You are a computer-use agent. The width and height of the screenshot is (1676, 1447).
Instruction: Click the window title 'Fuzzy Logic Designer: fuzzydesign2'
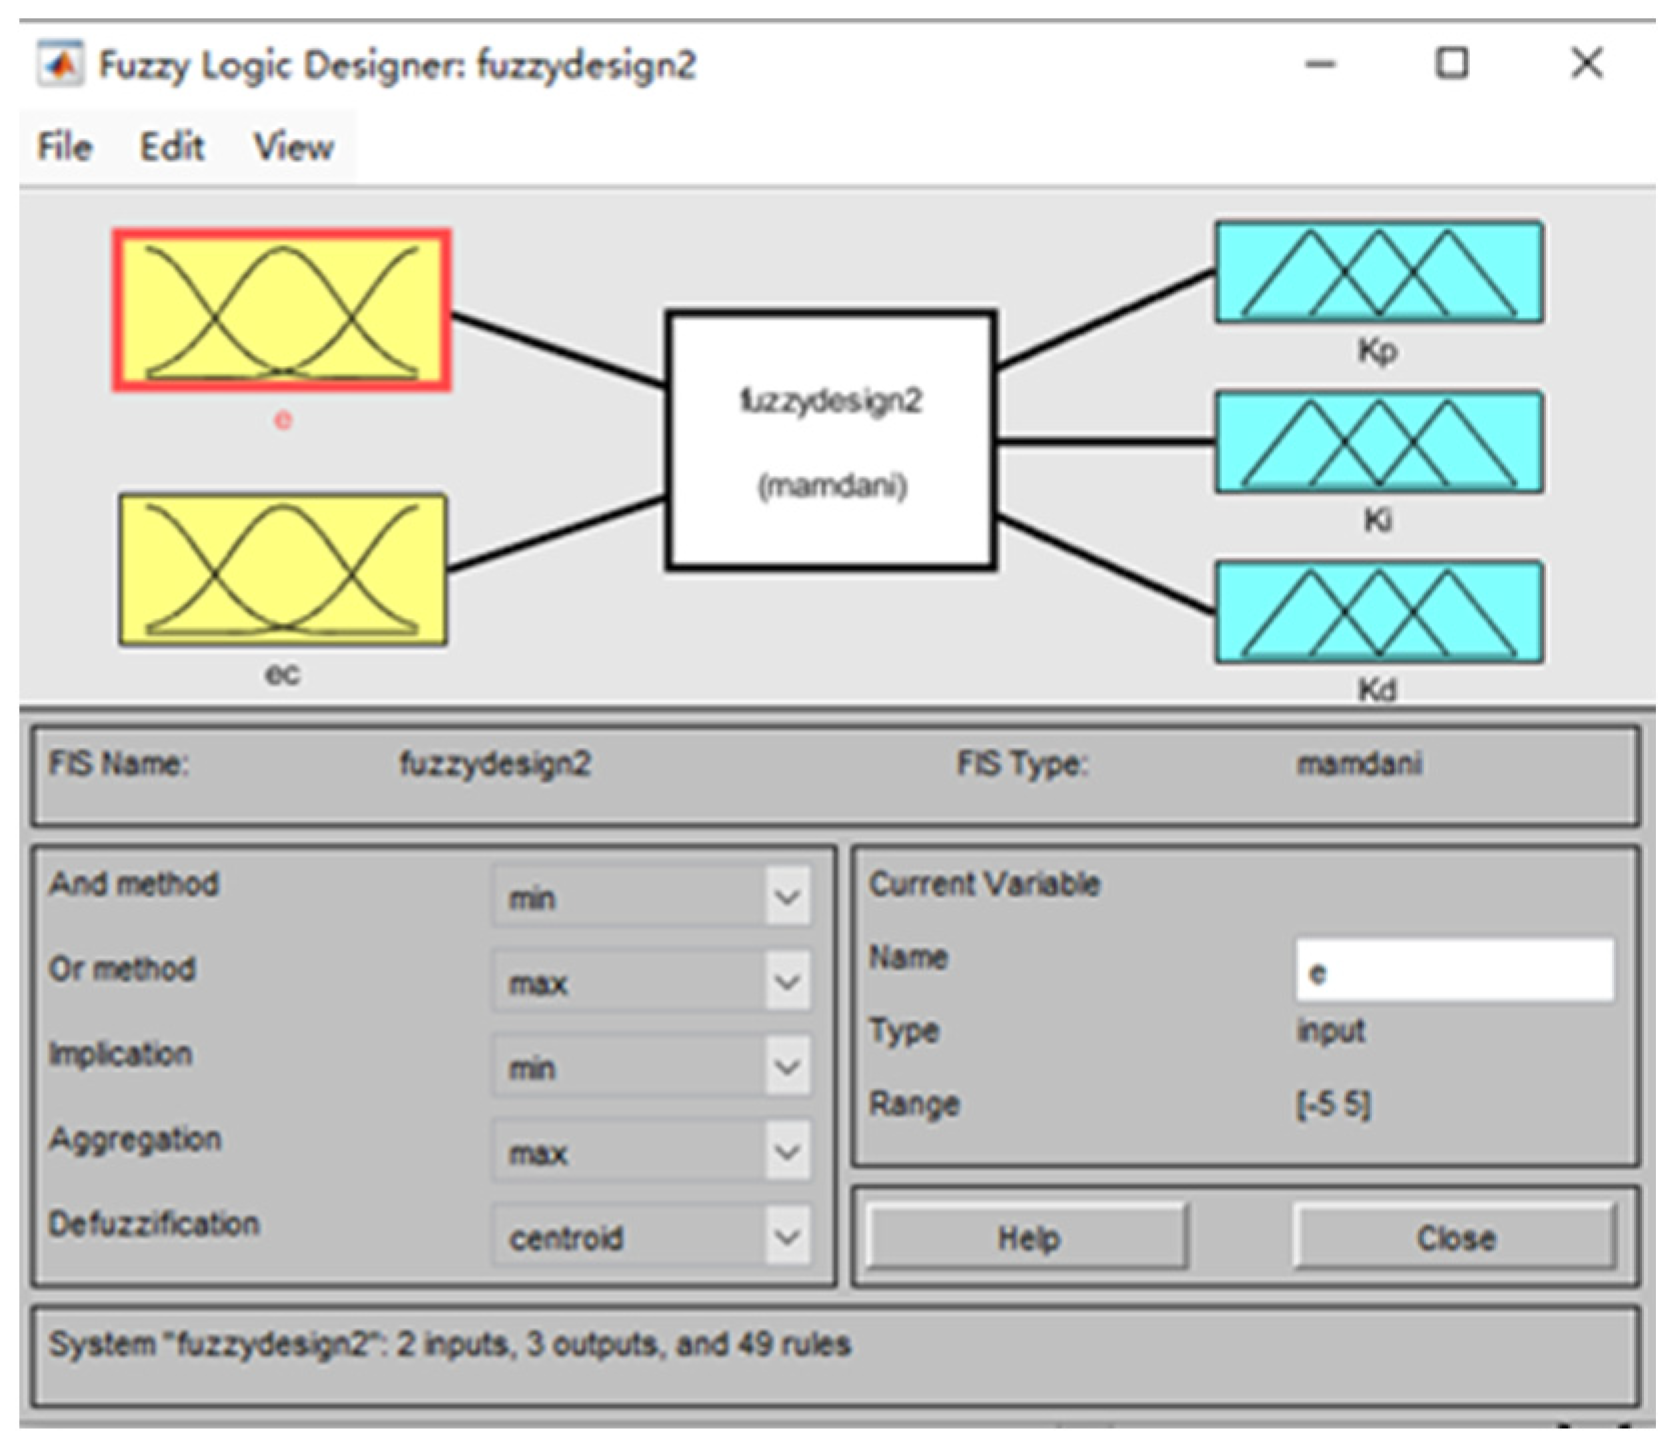[397, 65]
